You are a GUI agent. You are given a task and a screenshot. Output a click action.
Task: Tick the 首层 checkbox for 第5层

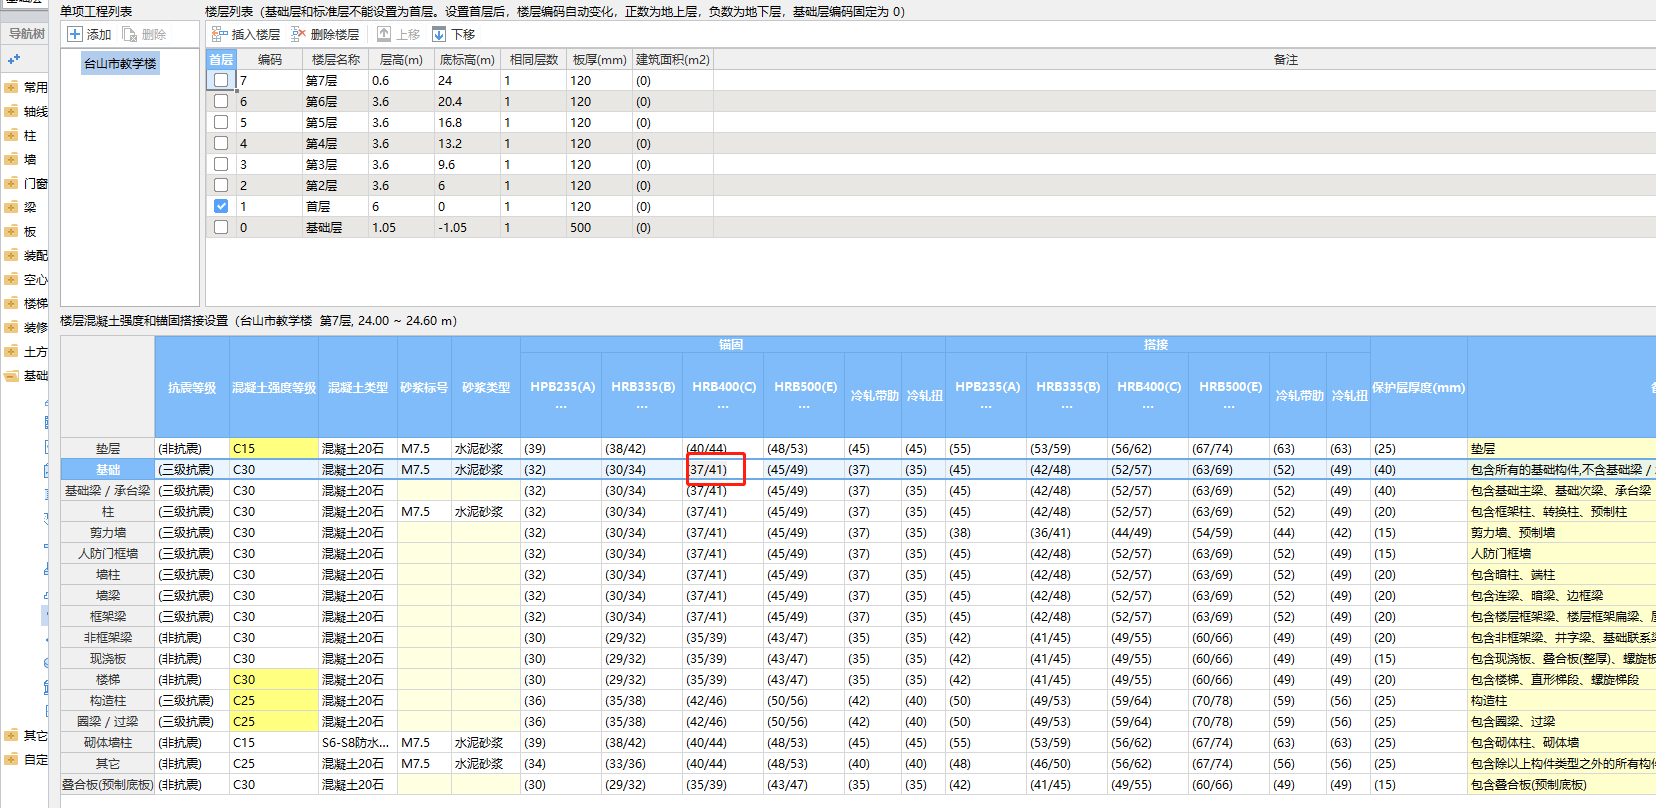(221, 122)
